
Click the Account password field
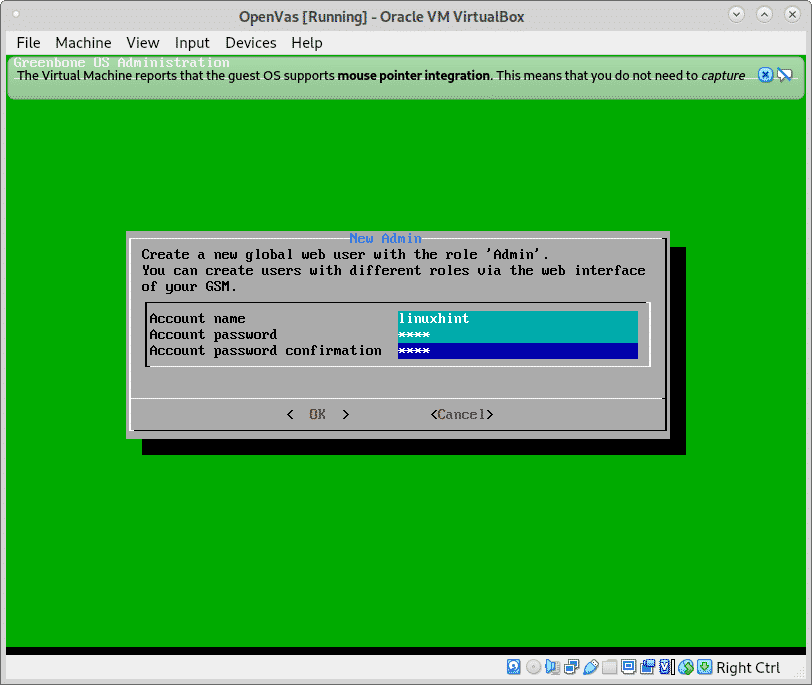[x=518, y=334]
